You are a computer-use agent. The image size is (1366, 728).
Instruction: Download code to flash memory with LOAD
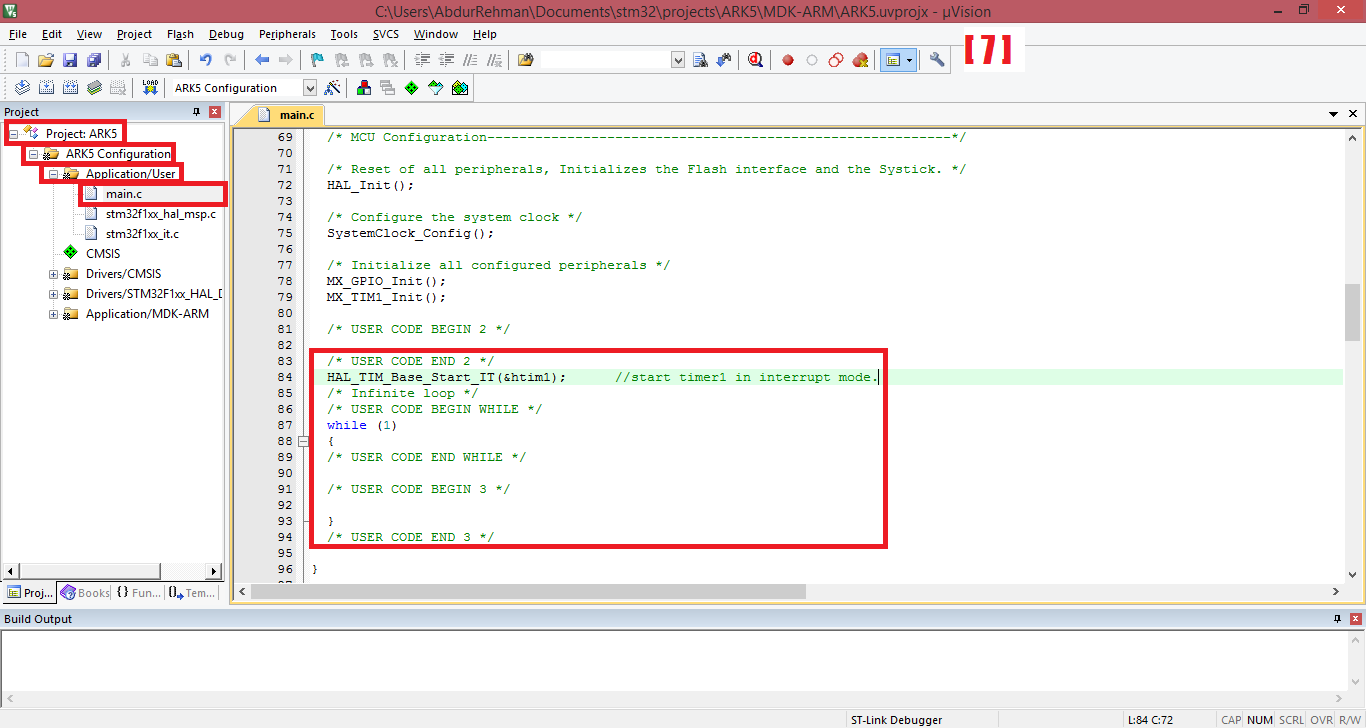150,87
